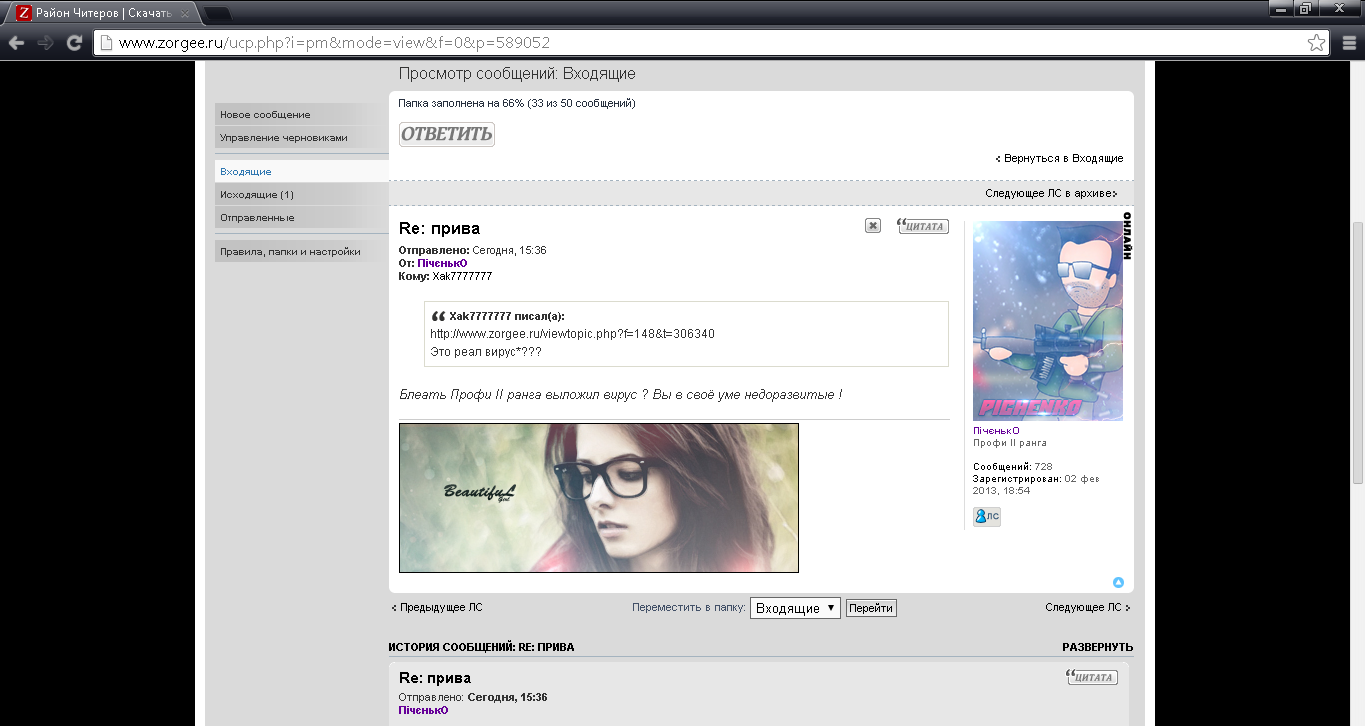
Task: Click the 'ИСТОРИЯ СООБЩЕНИЙ: RE: ПРИВА' heading
Action: click(x=482, y=647)
